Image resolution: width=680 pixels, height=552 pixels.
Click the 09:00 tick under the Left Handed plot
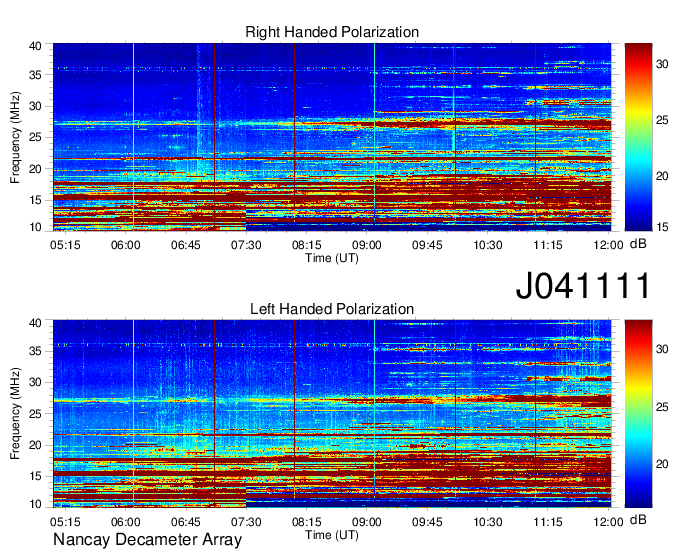coord(366,522)
